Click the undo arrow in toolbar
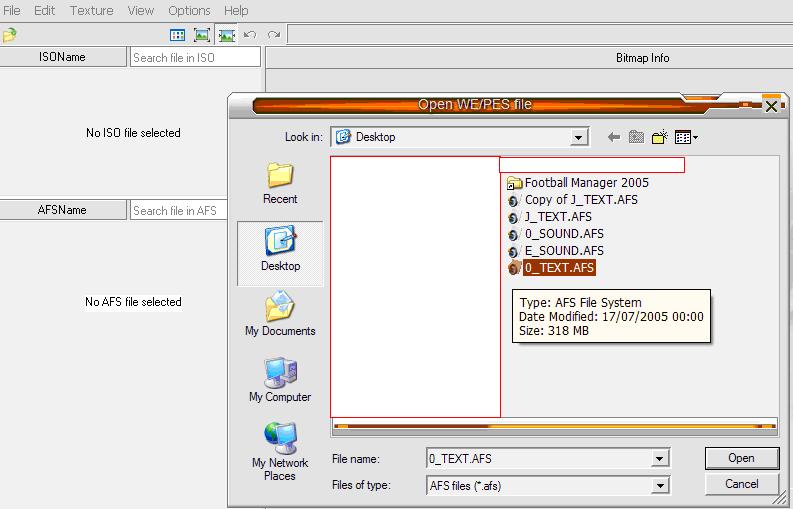793x509 pixels. (x=250, y=35)
